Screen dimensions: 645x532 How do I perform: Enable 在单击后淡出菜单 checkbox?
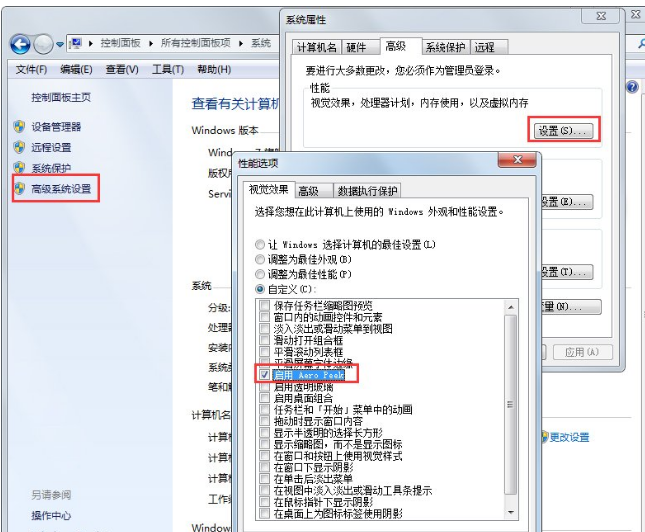(x=264, y=479)
